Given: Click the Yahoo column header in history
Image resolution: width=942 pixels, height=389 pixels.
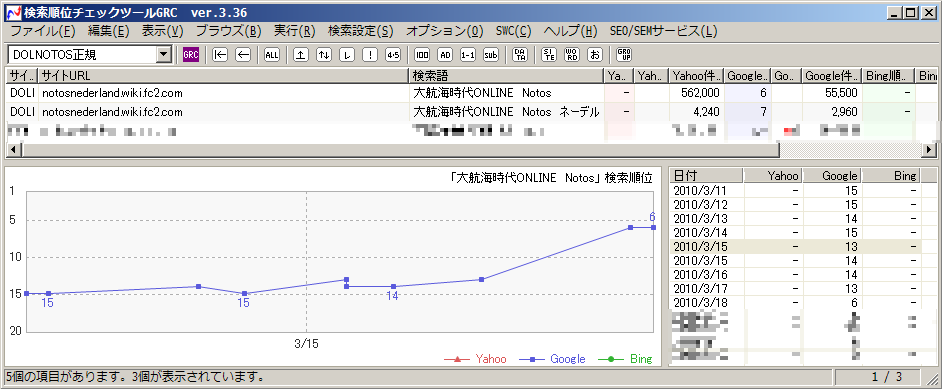Looking at the screenshot, I should click(773, 175).
